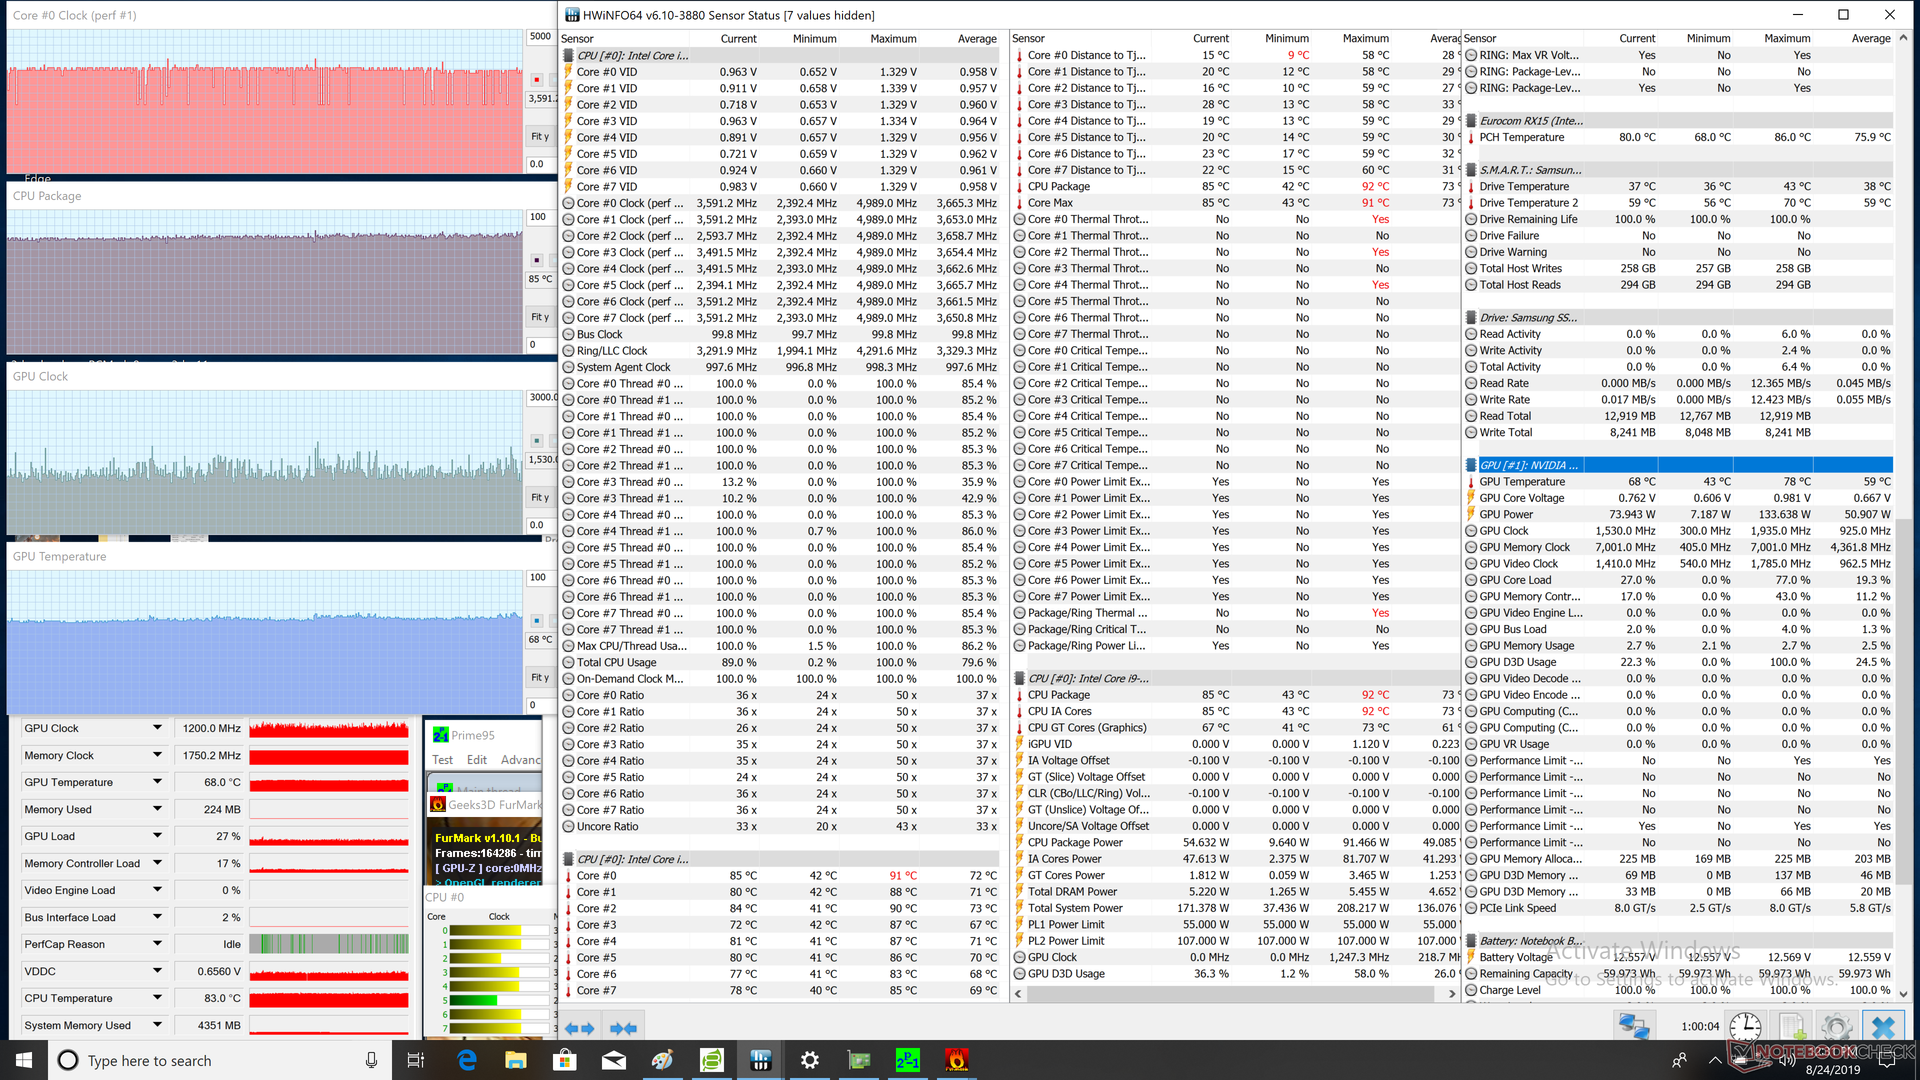The image size is (1920, 1080).
Task: Click the HWiNFO network/remote monitoring icon
Action: tap(1634, 1027)
